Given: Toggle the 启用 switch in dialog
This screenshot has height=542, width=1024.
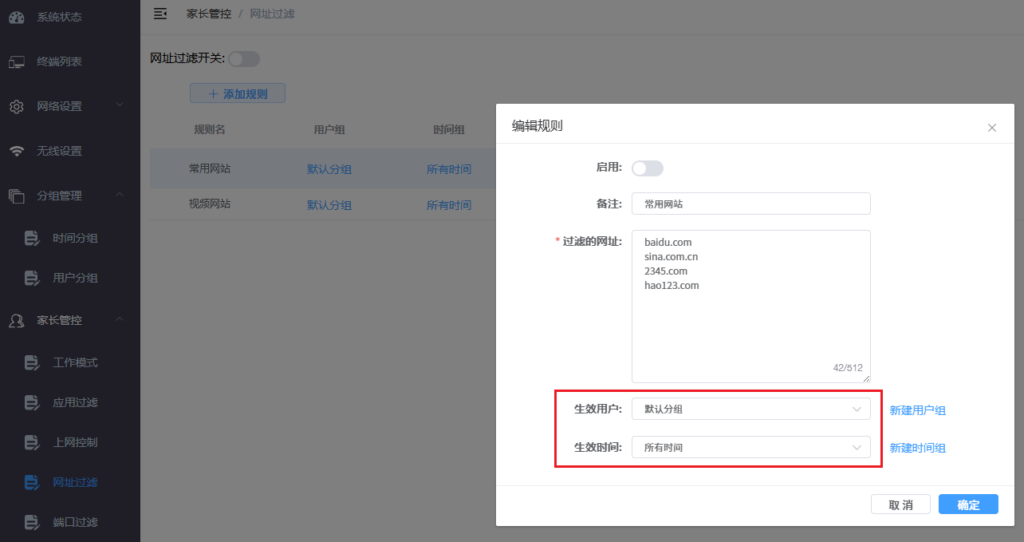Looking at the screenshot, I should click(647, 169).
